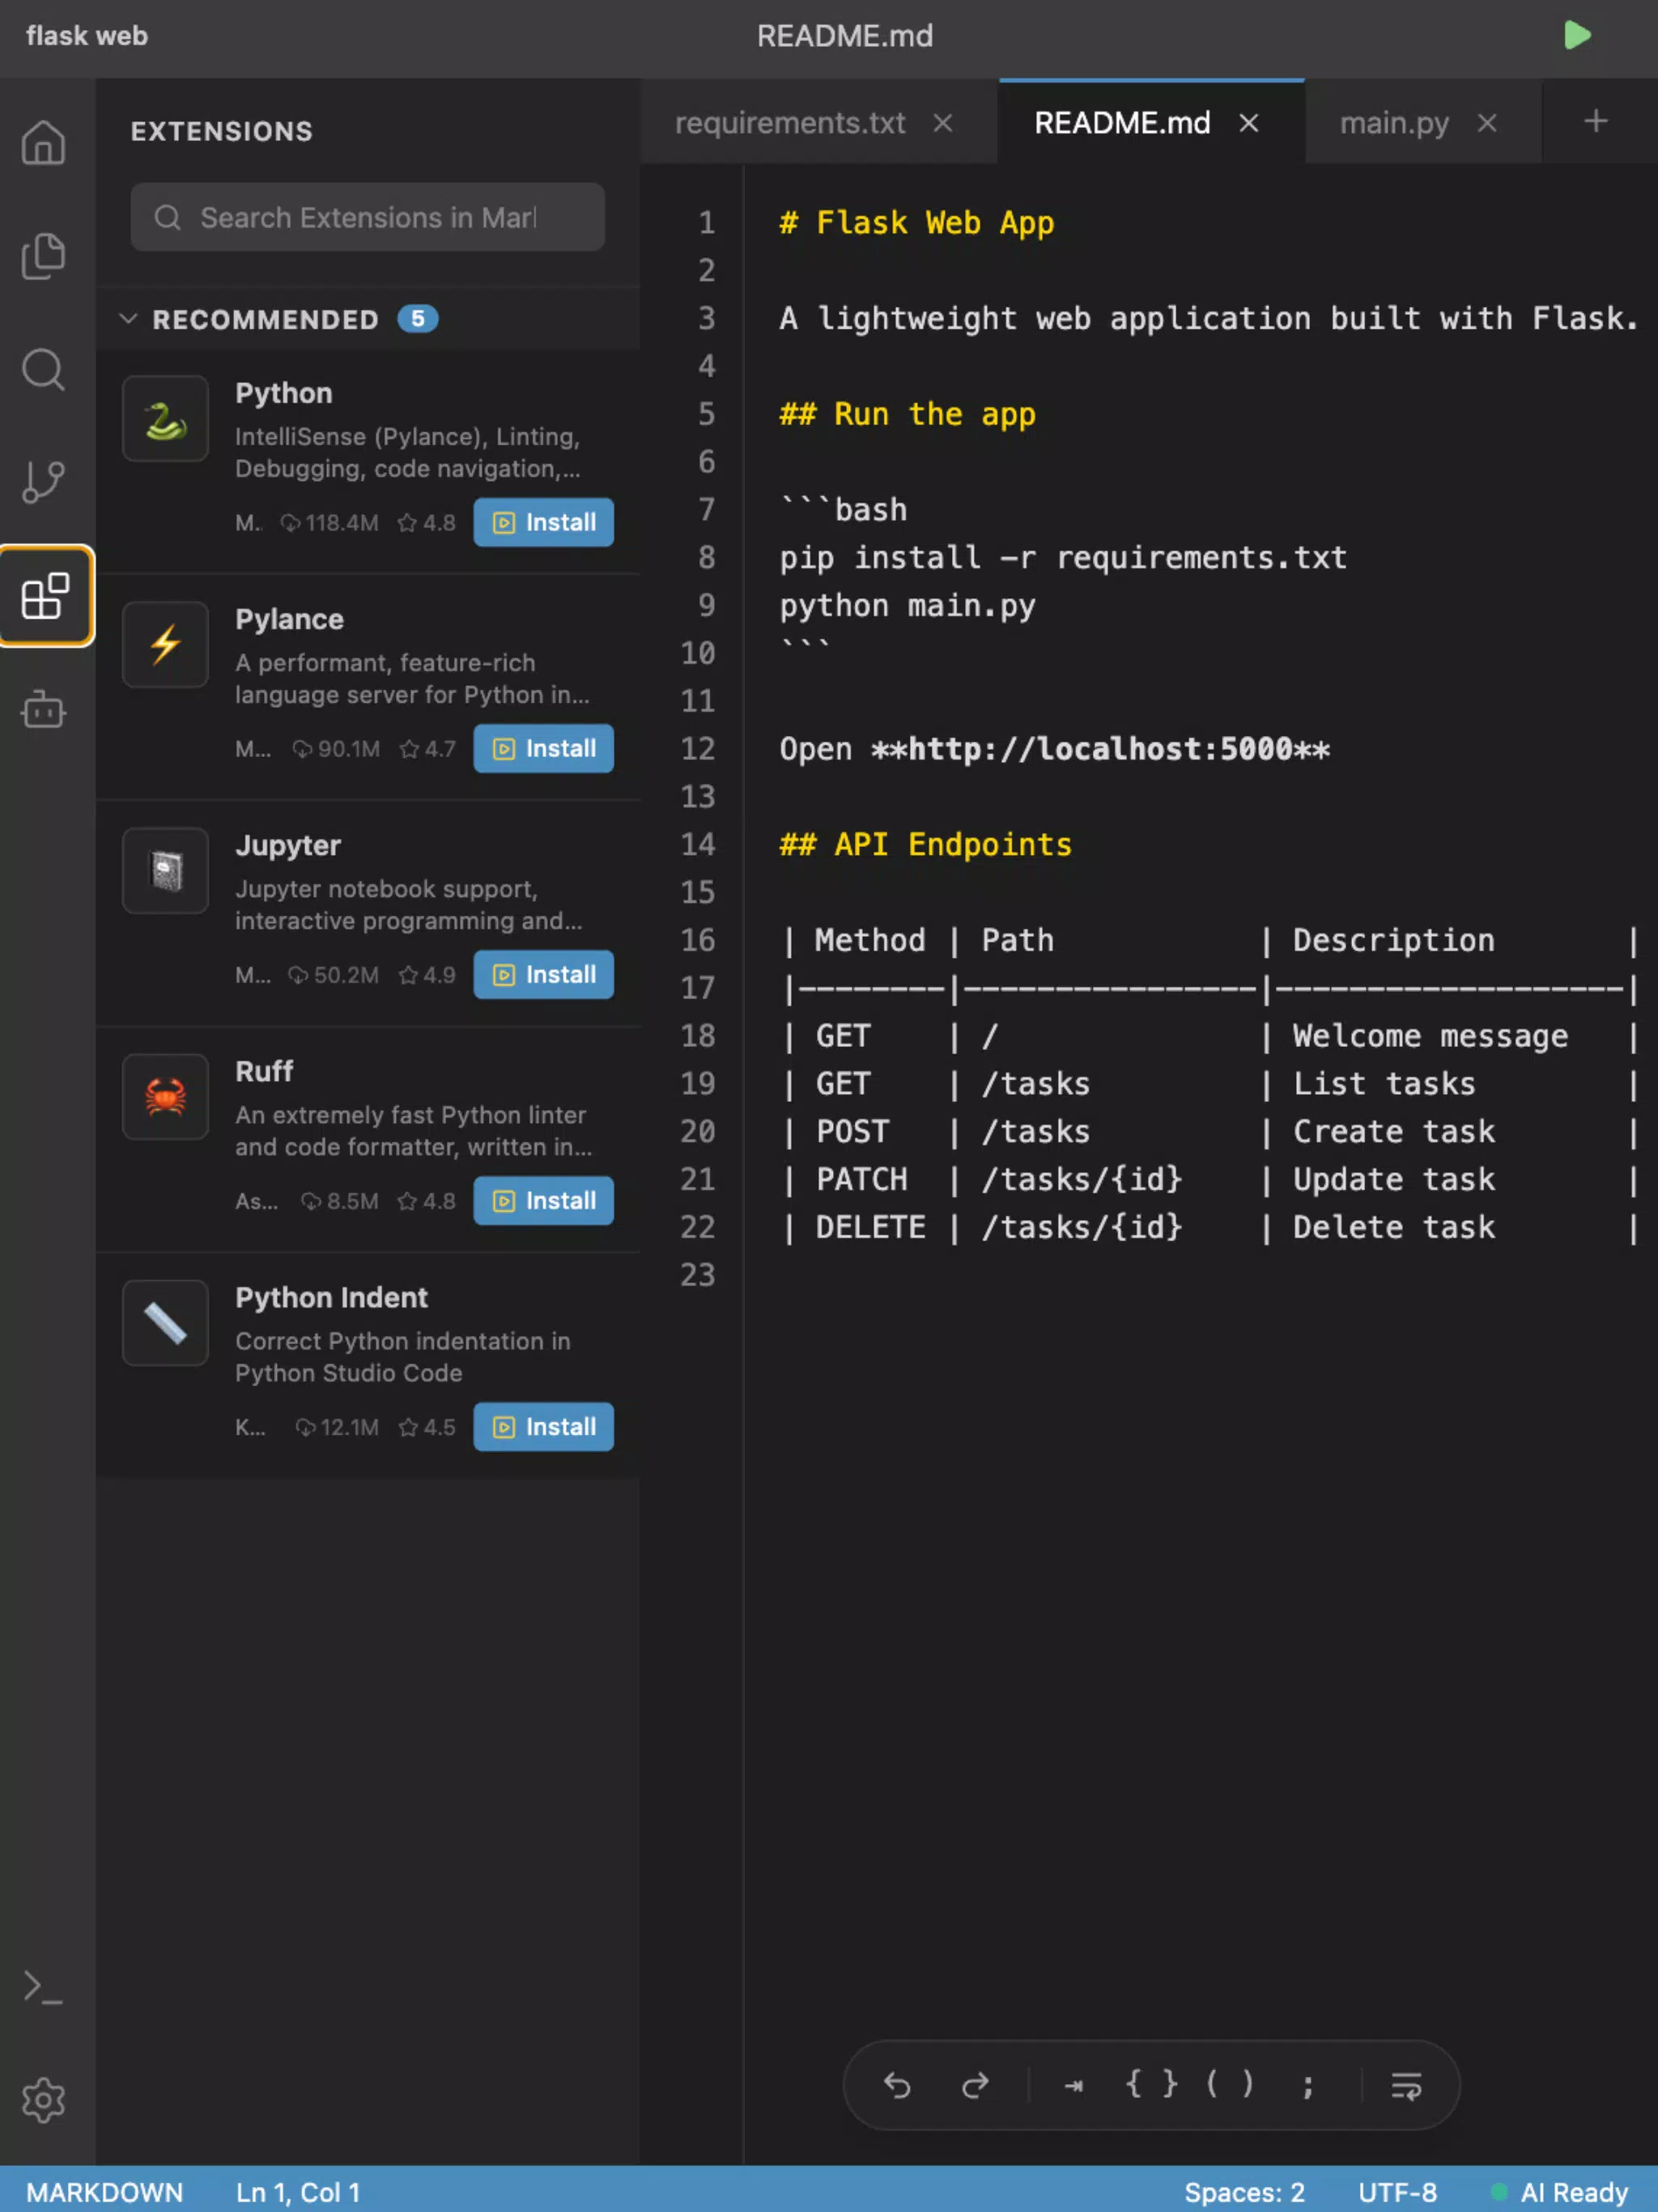Image resolution: width=1658 pixels, height=2212 pixels.
Task: Click line number 23 in gutter
Action: coord(698,1274)
